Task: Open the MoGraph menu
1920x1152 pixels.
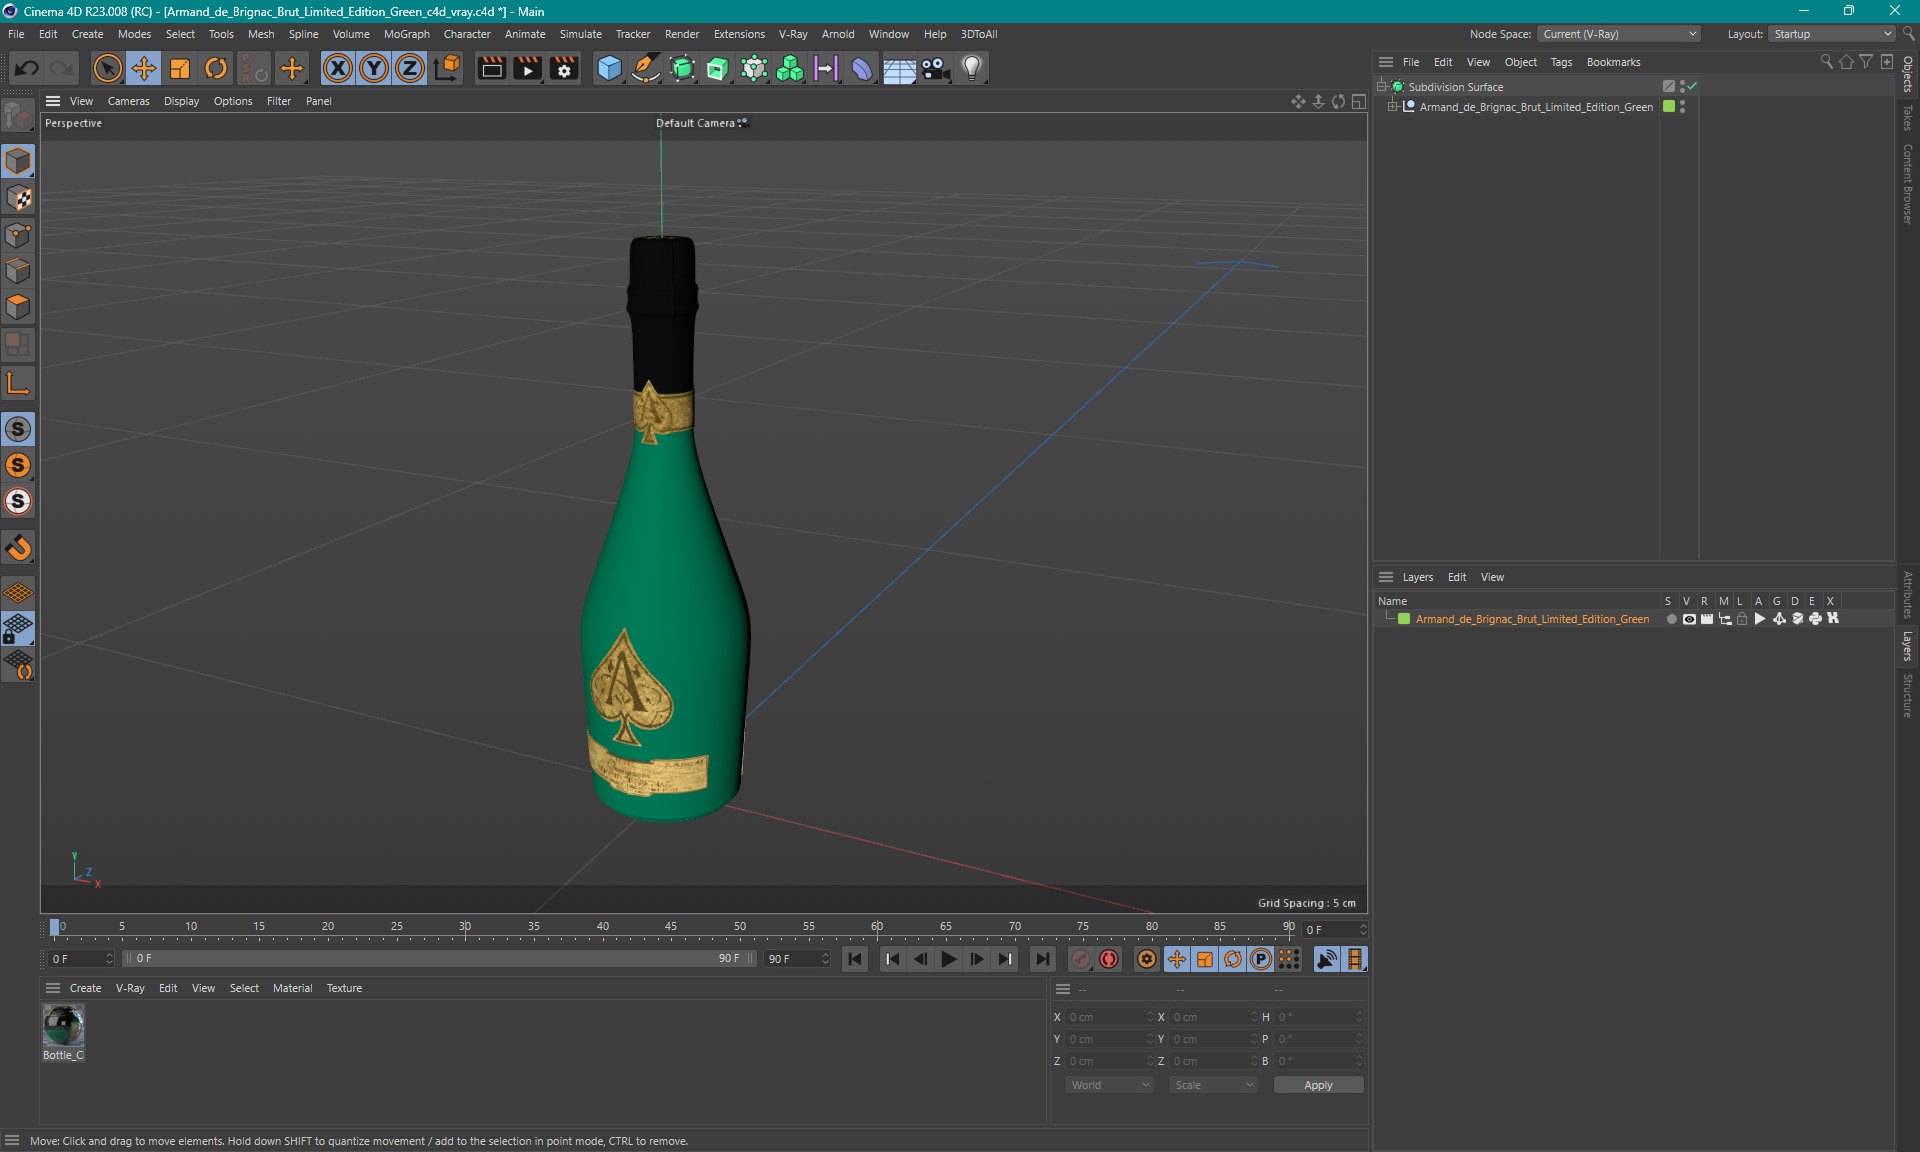Action: point(407,34)
